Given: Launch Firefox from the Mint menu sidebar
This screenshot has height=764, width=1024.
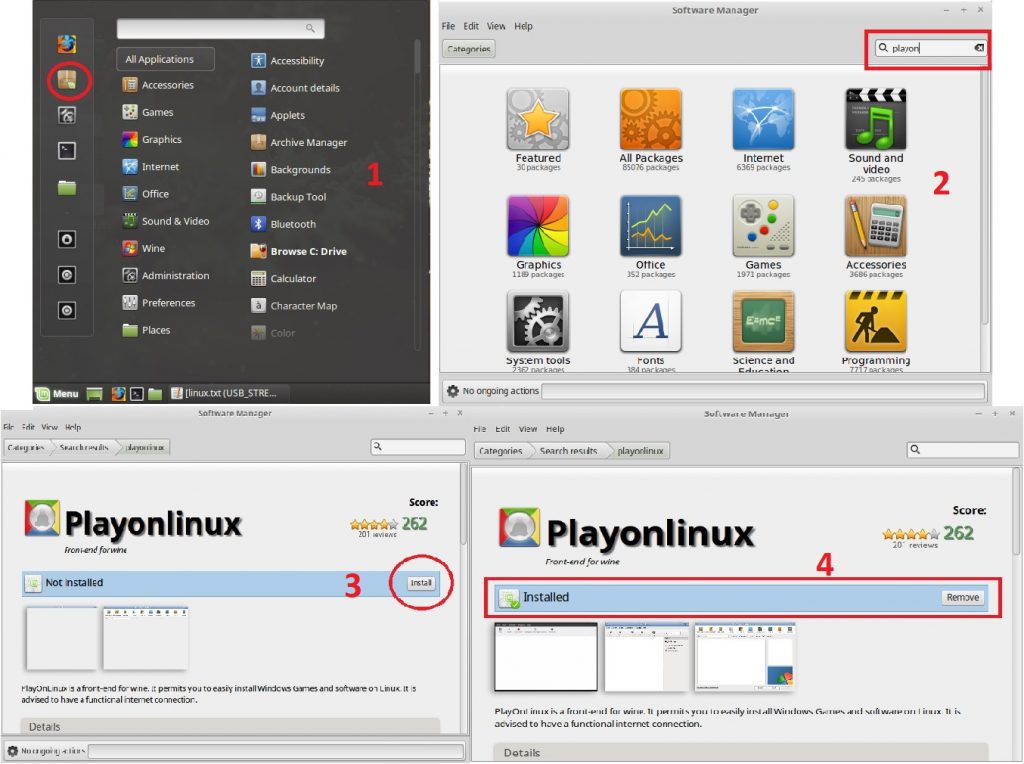Looking at the screenshot, I should pyautogui.click(x=66, y=45).
